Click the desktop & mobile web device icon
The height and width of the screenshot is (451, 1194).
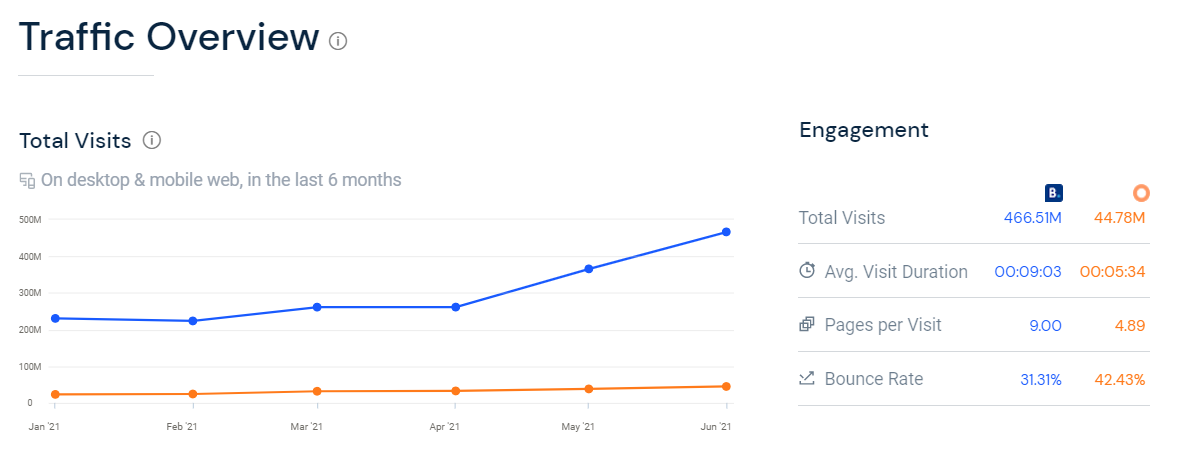tap(27, 181)
